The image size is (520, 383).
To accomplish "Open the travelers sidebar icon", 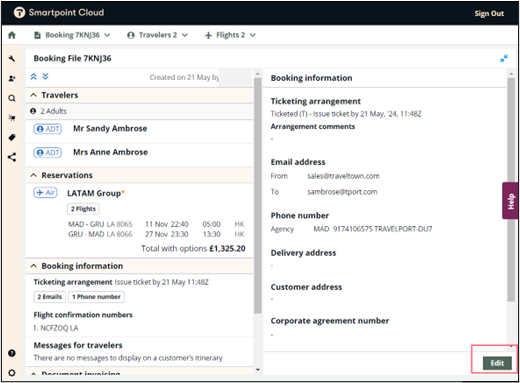I will 12,78.
